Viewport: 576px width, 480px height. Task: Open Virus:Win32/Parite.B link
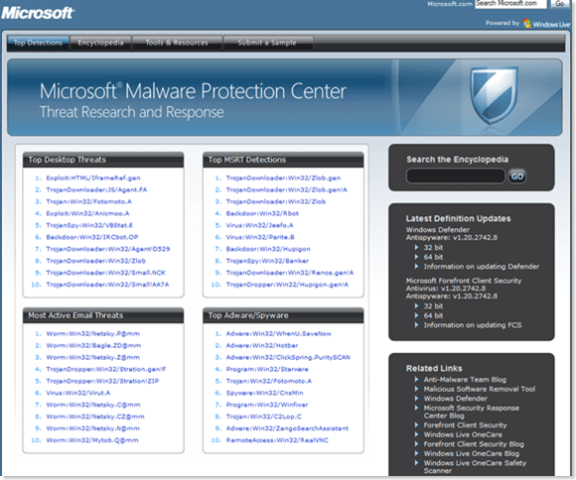(260, 237)
